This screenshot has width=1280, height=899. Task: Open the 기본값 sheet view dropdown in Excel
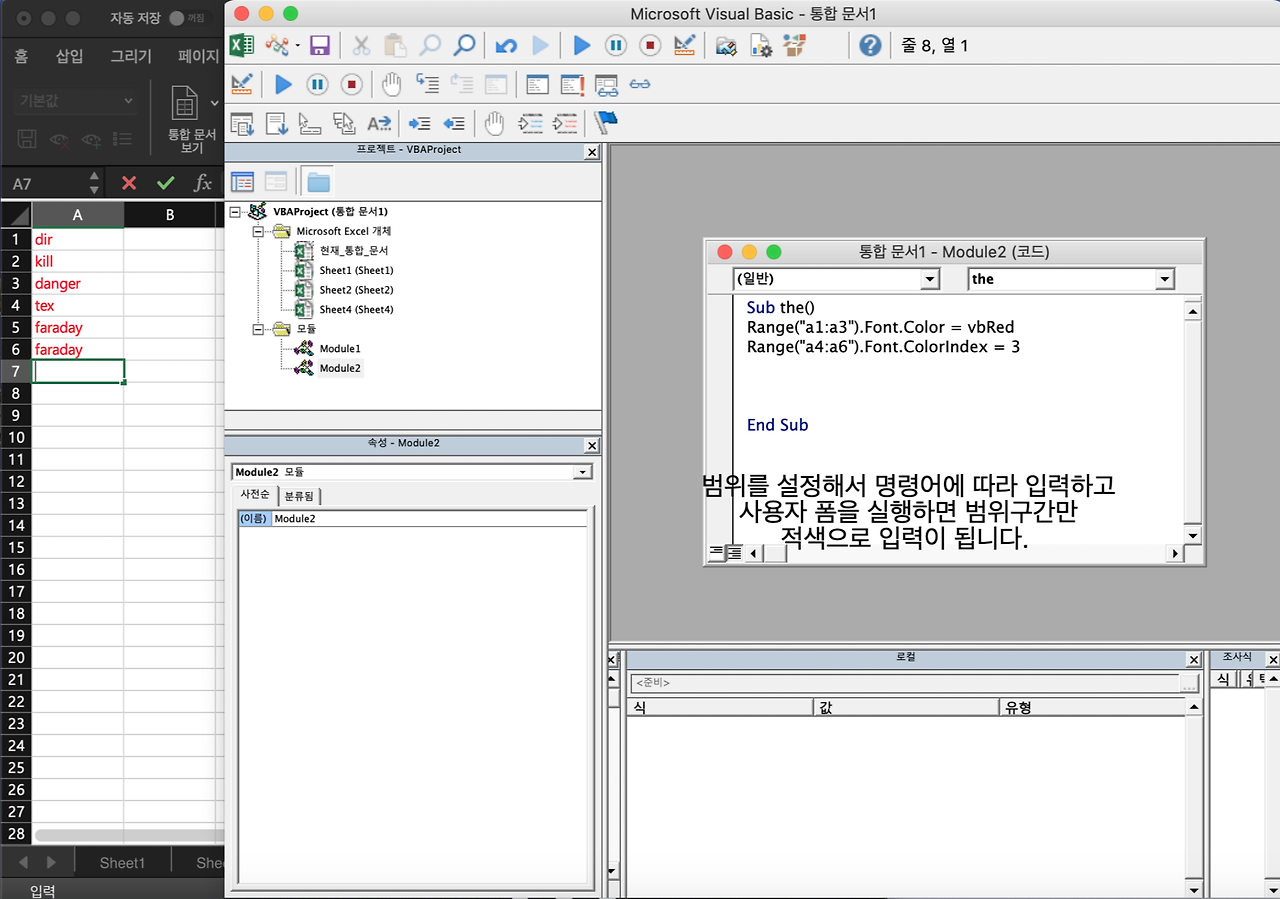coord(76,101)
